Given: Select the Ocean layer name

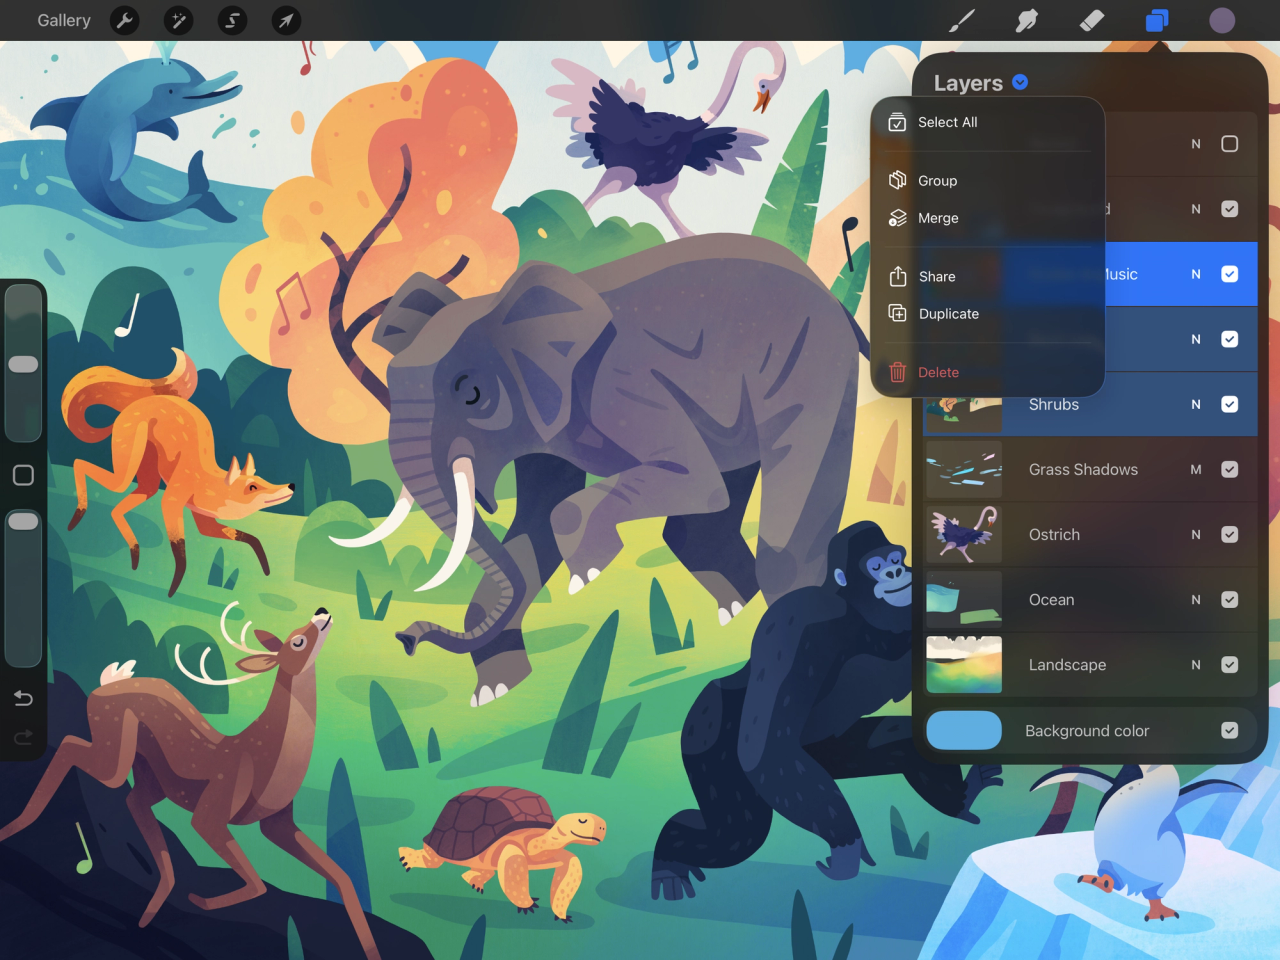Looking at the screenshot, I should 1052,599.
